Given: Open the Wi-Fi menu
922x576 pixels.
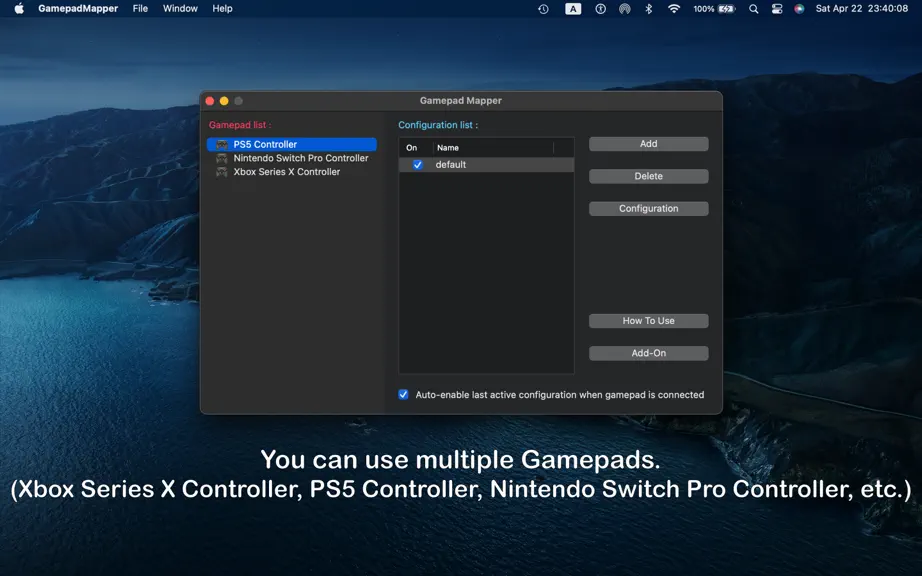Looking at the screenshot, I should click(x=674, y=9).
